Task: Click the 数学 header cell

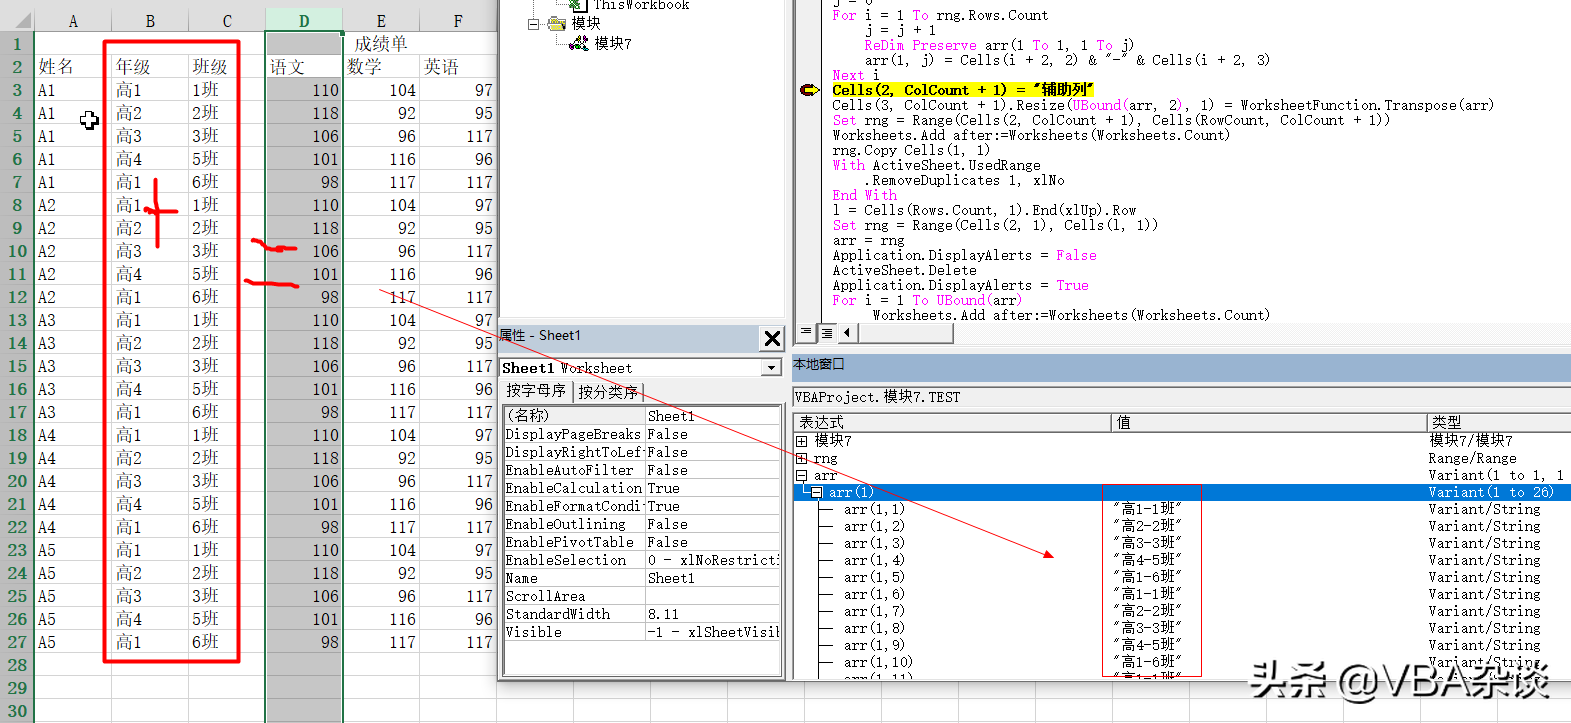Action: pyautogui.click(x=381, y=67)
